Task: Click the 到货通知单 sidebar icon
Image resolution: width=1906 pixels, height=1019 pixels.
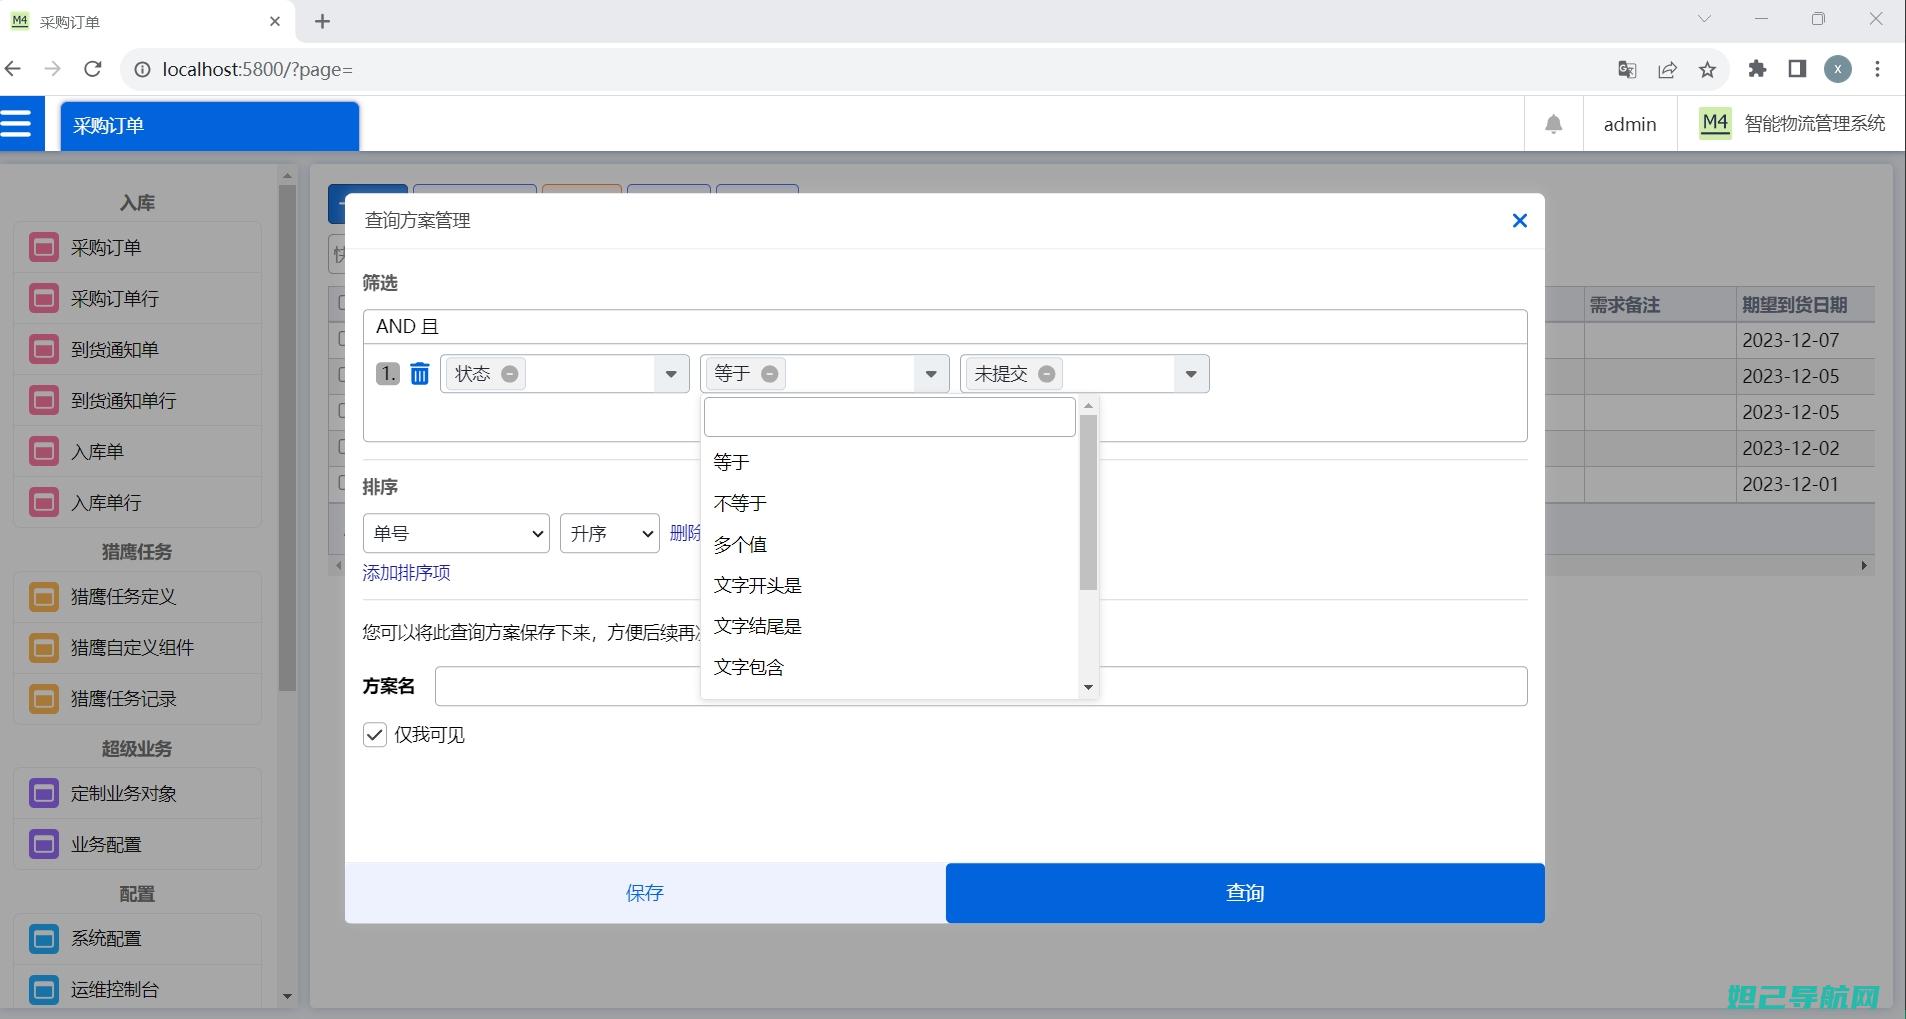Action: [44, 349]
